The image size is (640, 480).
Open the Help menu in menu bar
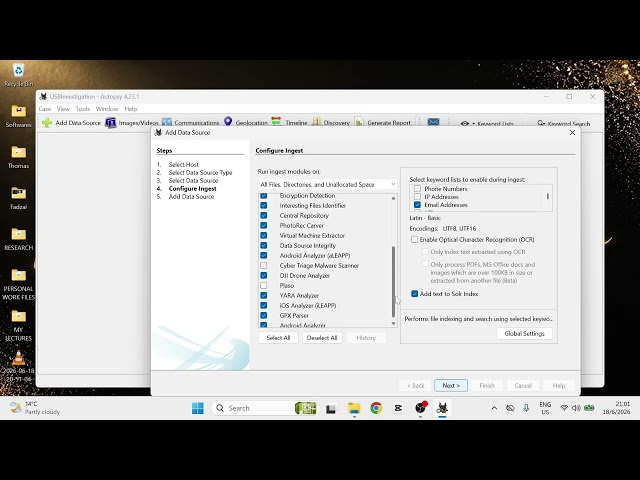tap(131, 109)
